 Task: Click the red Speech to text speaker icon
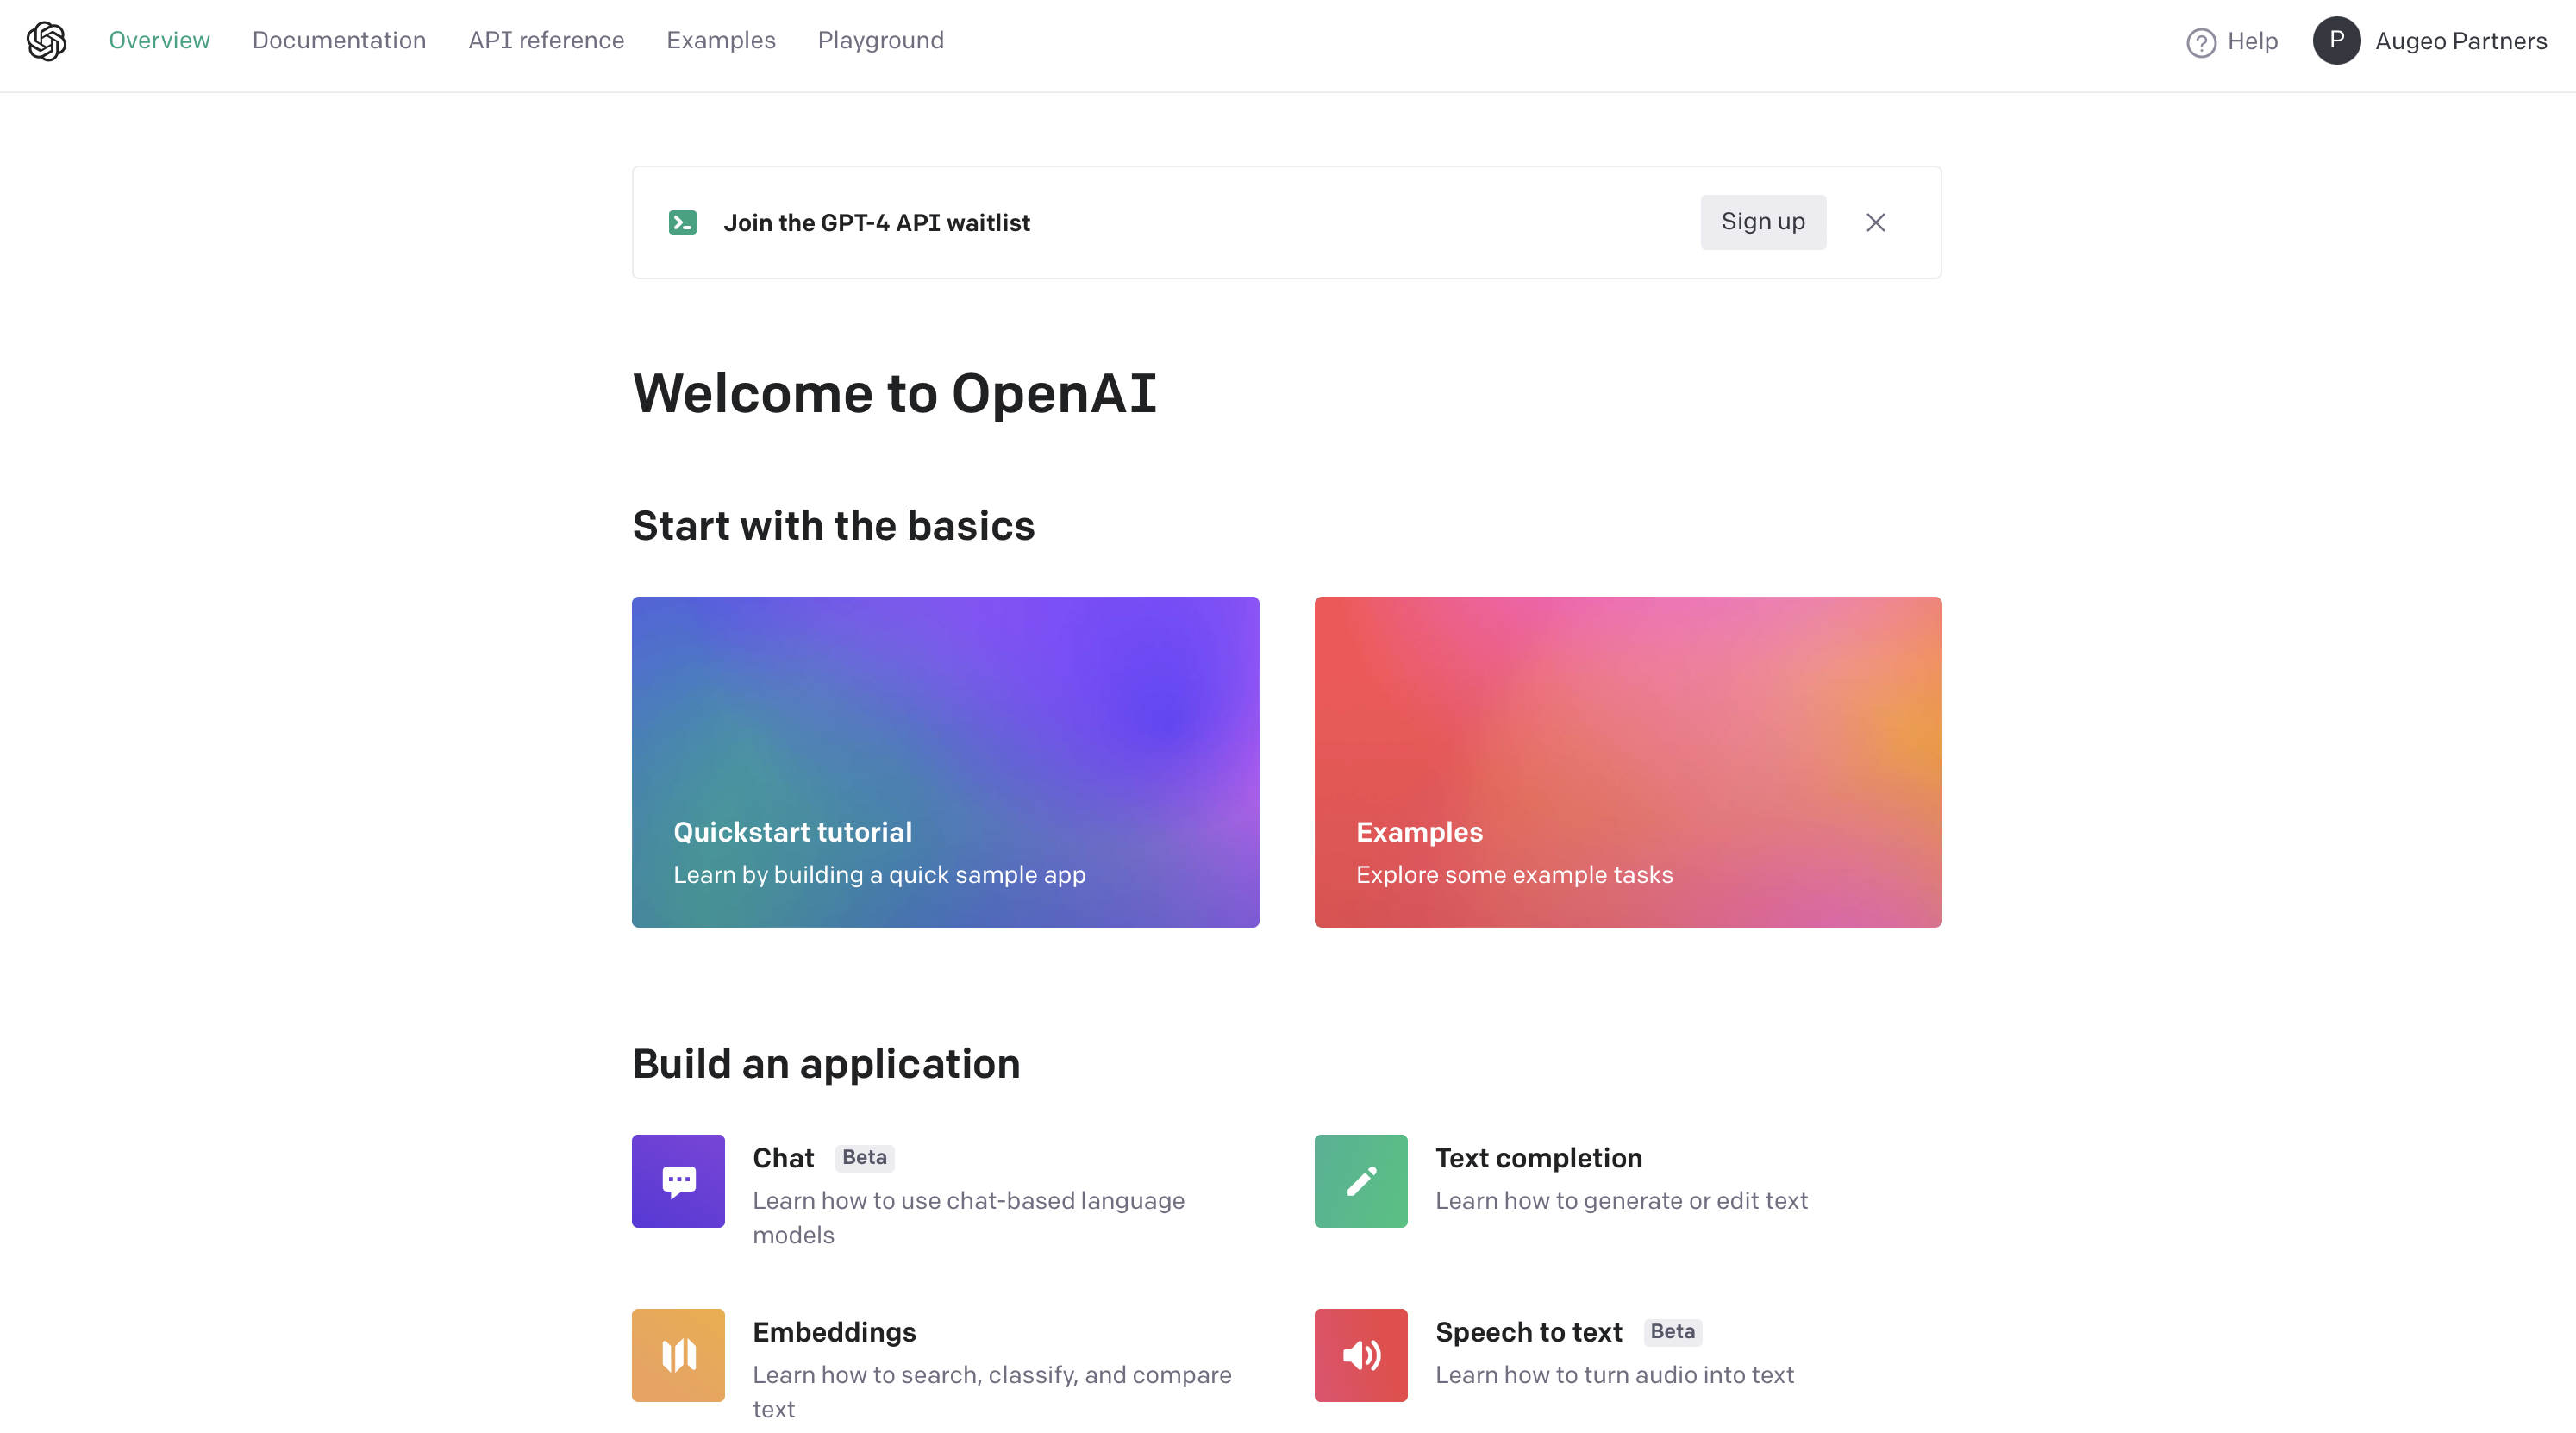coord(1361,1354)
